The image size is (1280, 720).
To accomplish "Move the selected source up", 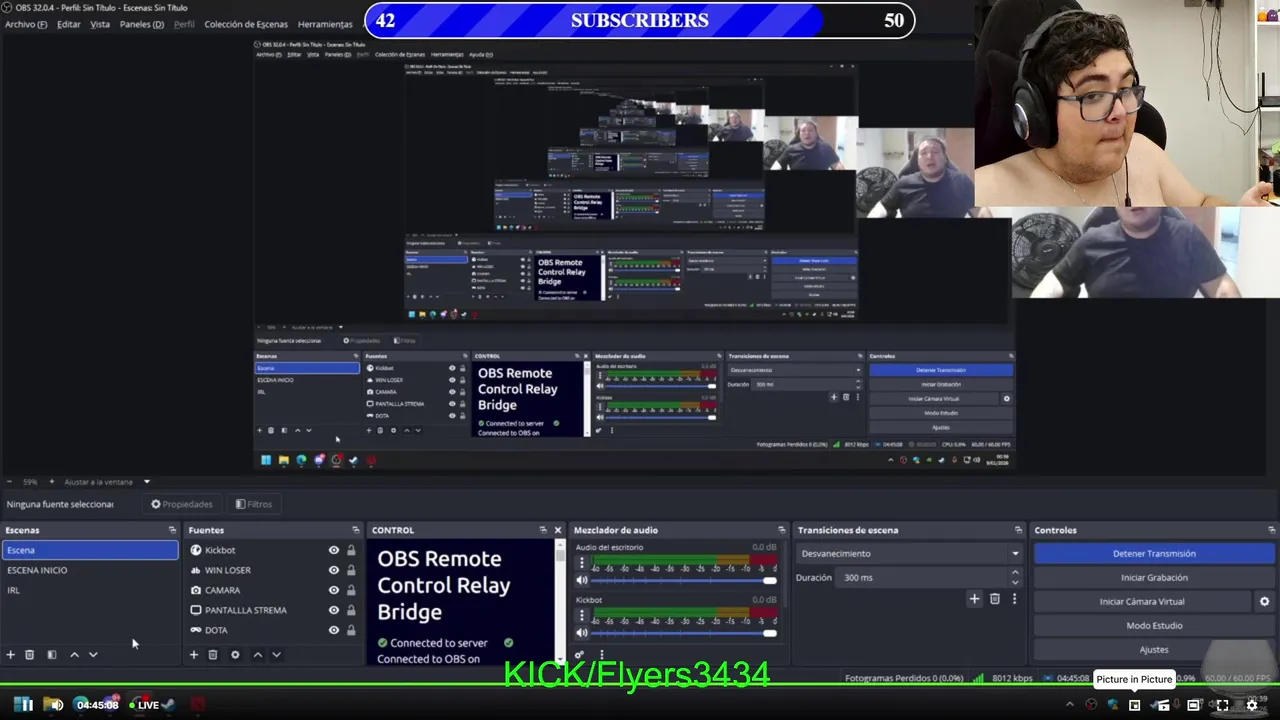I will coord(257,655).
